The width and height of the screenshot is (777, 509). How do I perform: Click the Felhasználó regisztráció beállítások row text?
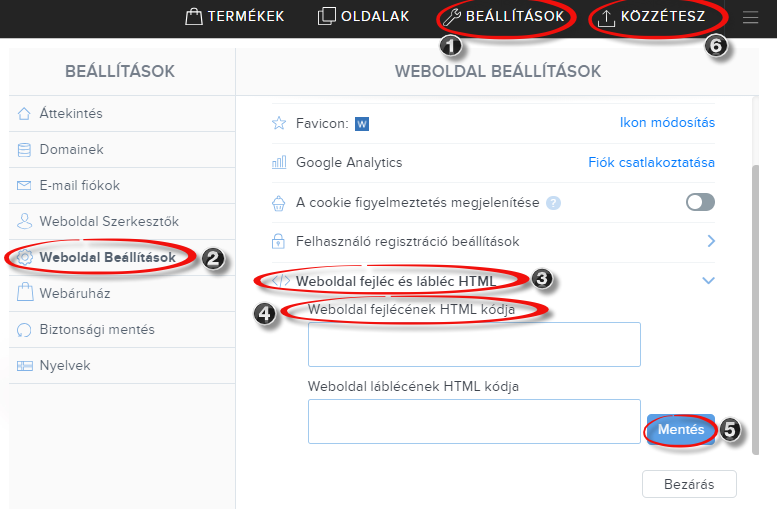click(x=407, y=241)
